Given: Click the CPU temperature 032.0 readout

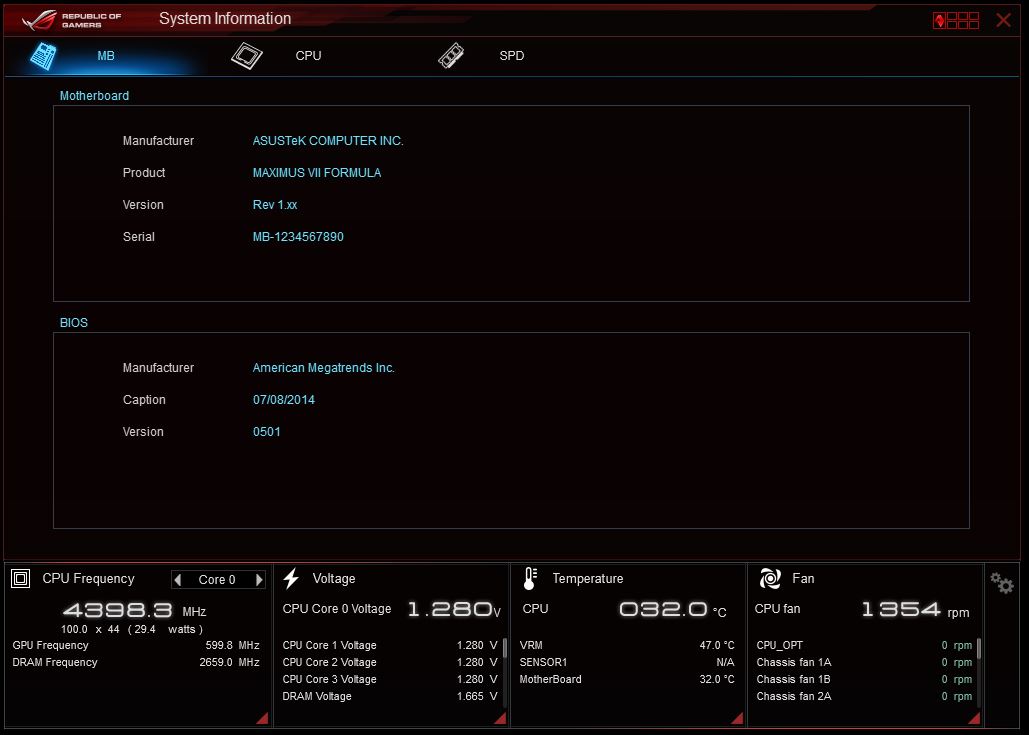Looking at the screenshot, I should coord(673,610).
